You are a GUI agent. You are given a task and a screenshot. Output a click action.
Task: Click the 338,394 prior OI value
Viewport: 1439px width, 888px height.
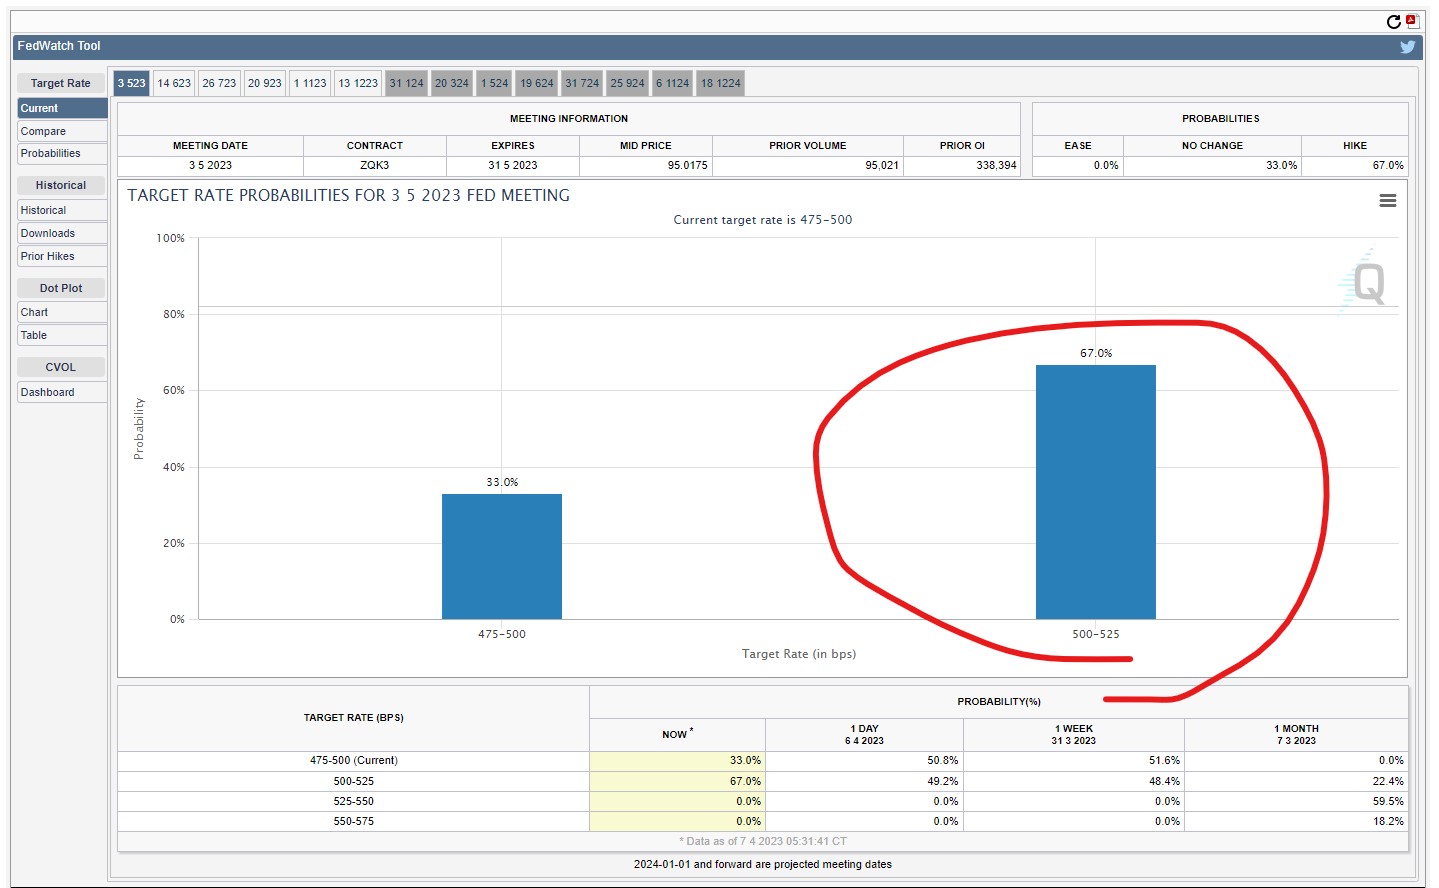click(996, 166)
